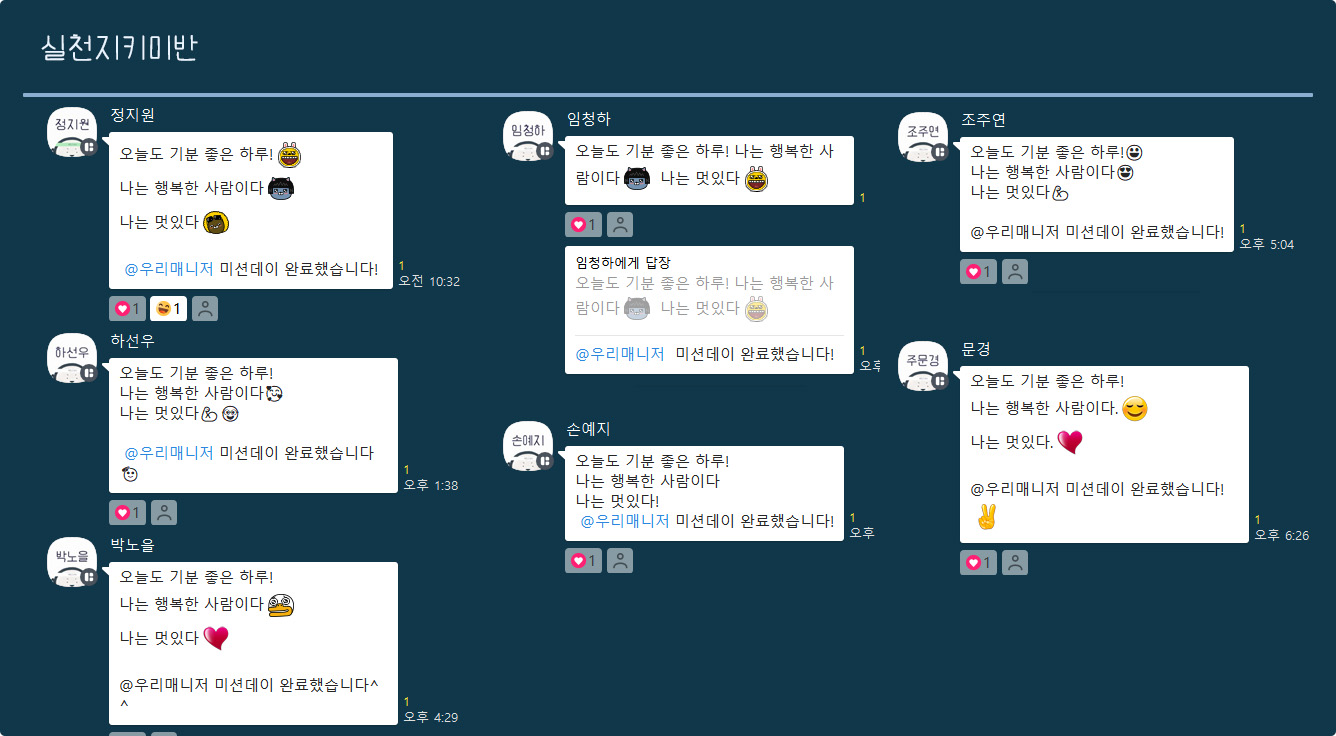1336x736 pixels.
Task: Click the 실천지키미반 chat room title
Action: tap(119, 48)
